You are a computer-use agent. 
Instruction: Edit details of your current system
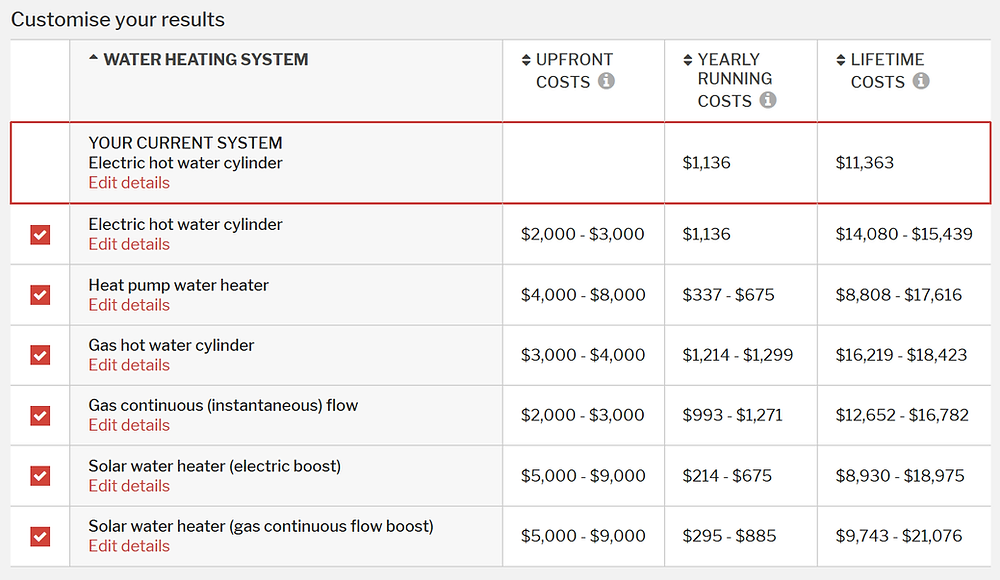pos(129,183)
